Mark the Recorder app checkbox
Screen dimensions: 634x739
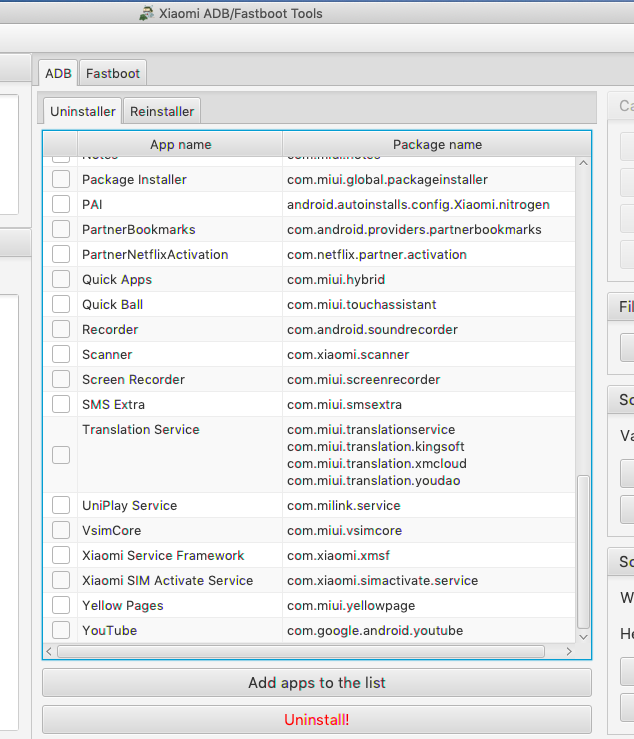point(61,329)
